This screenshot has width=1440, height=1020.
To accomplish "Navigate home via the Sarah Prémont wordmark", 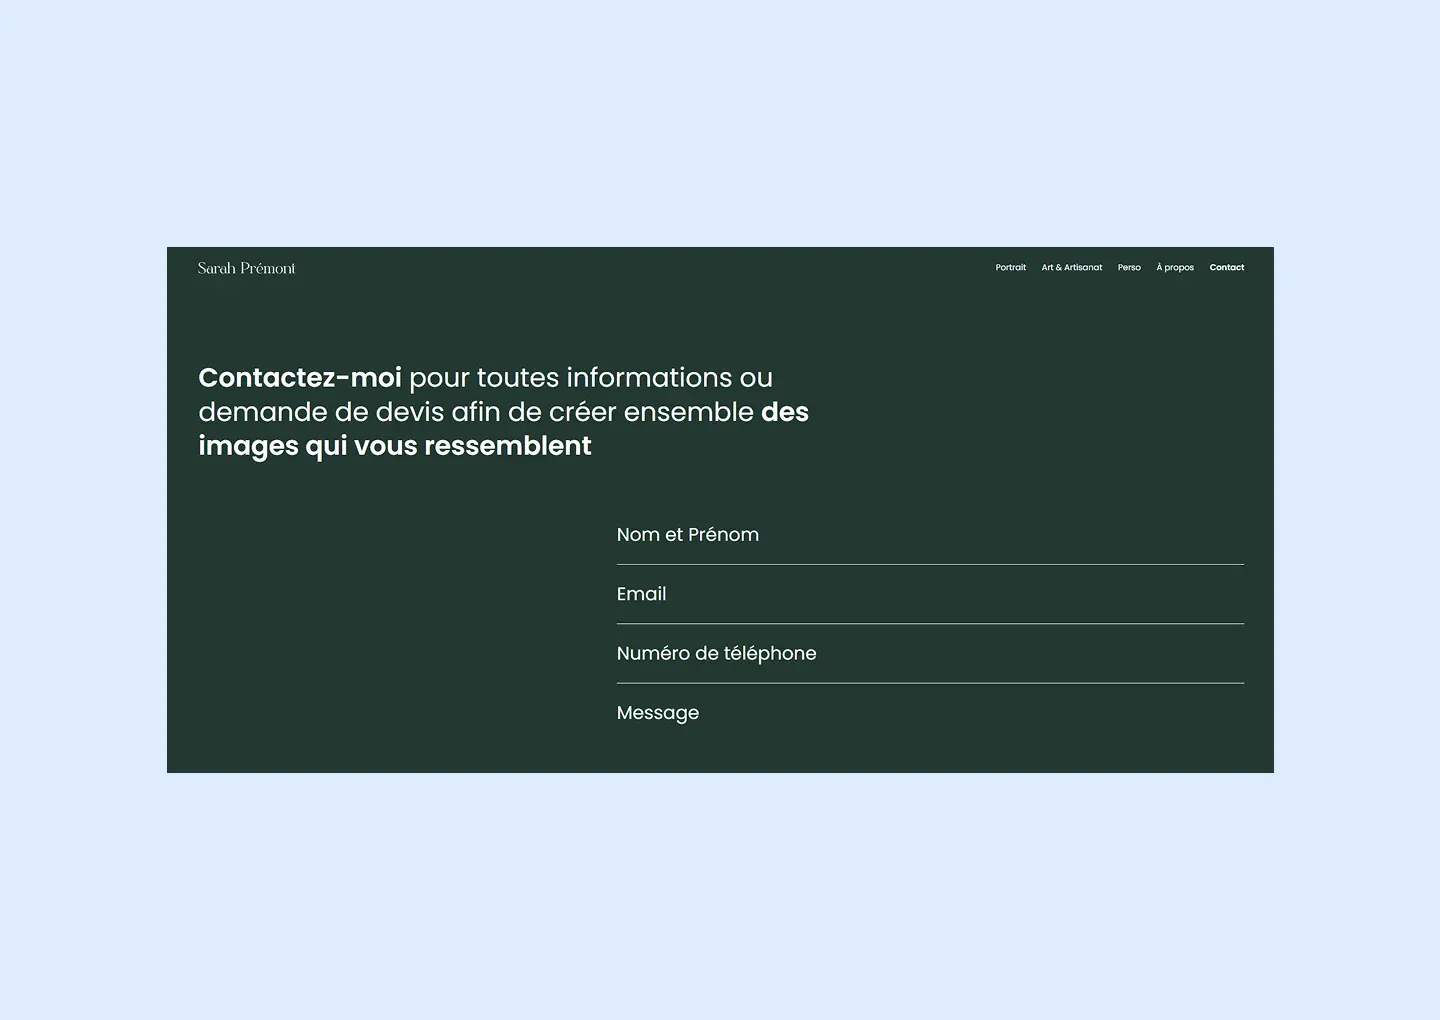I will (246, 268).
